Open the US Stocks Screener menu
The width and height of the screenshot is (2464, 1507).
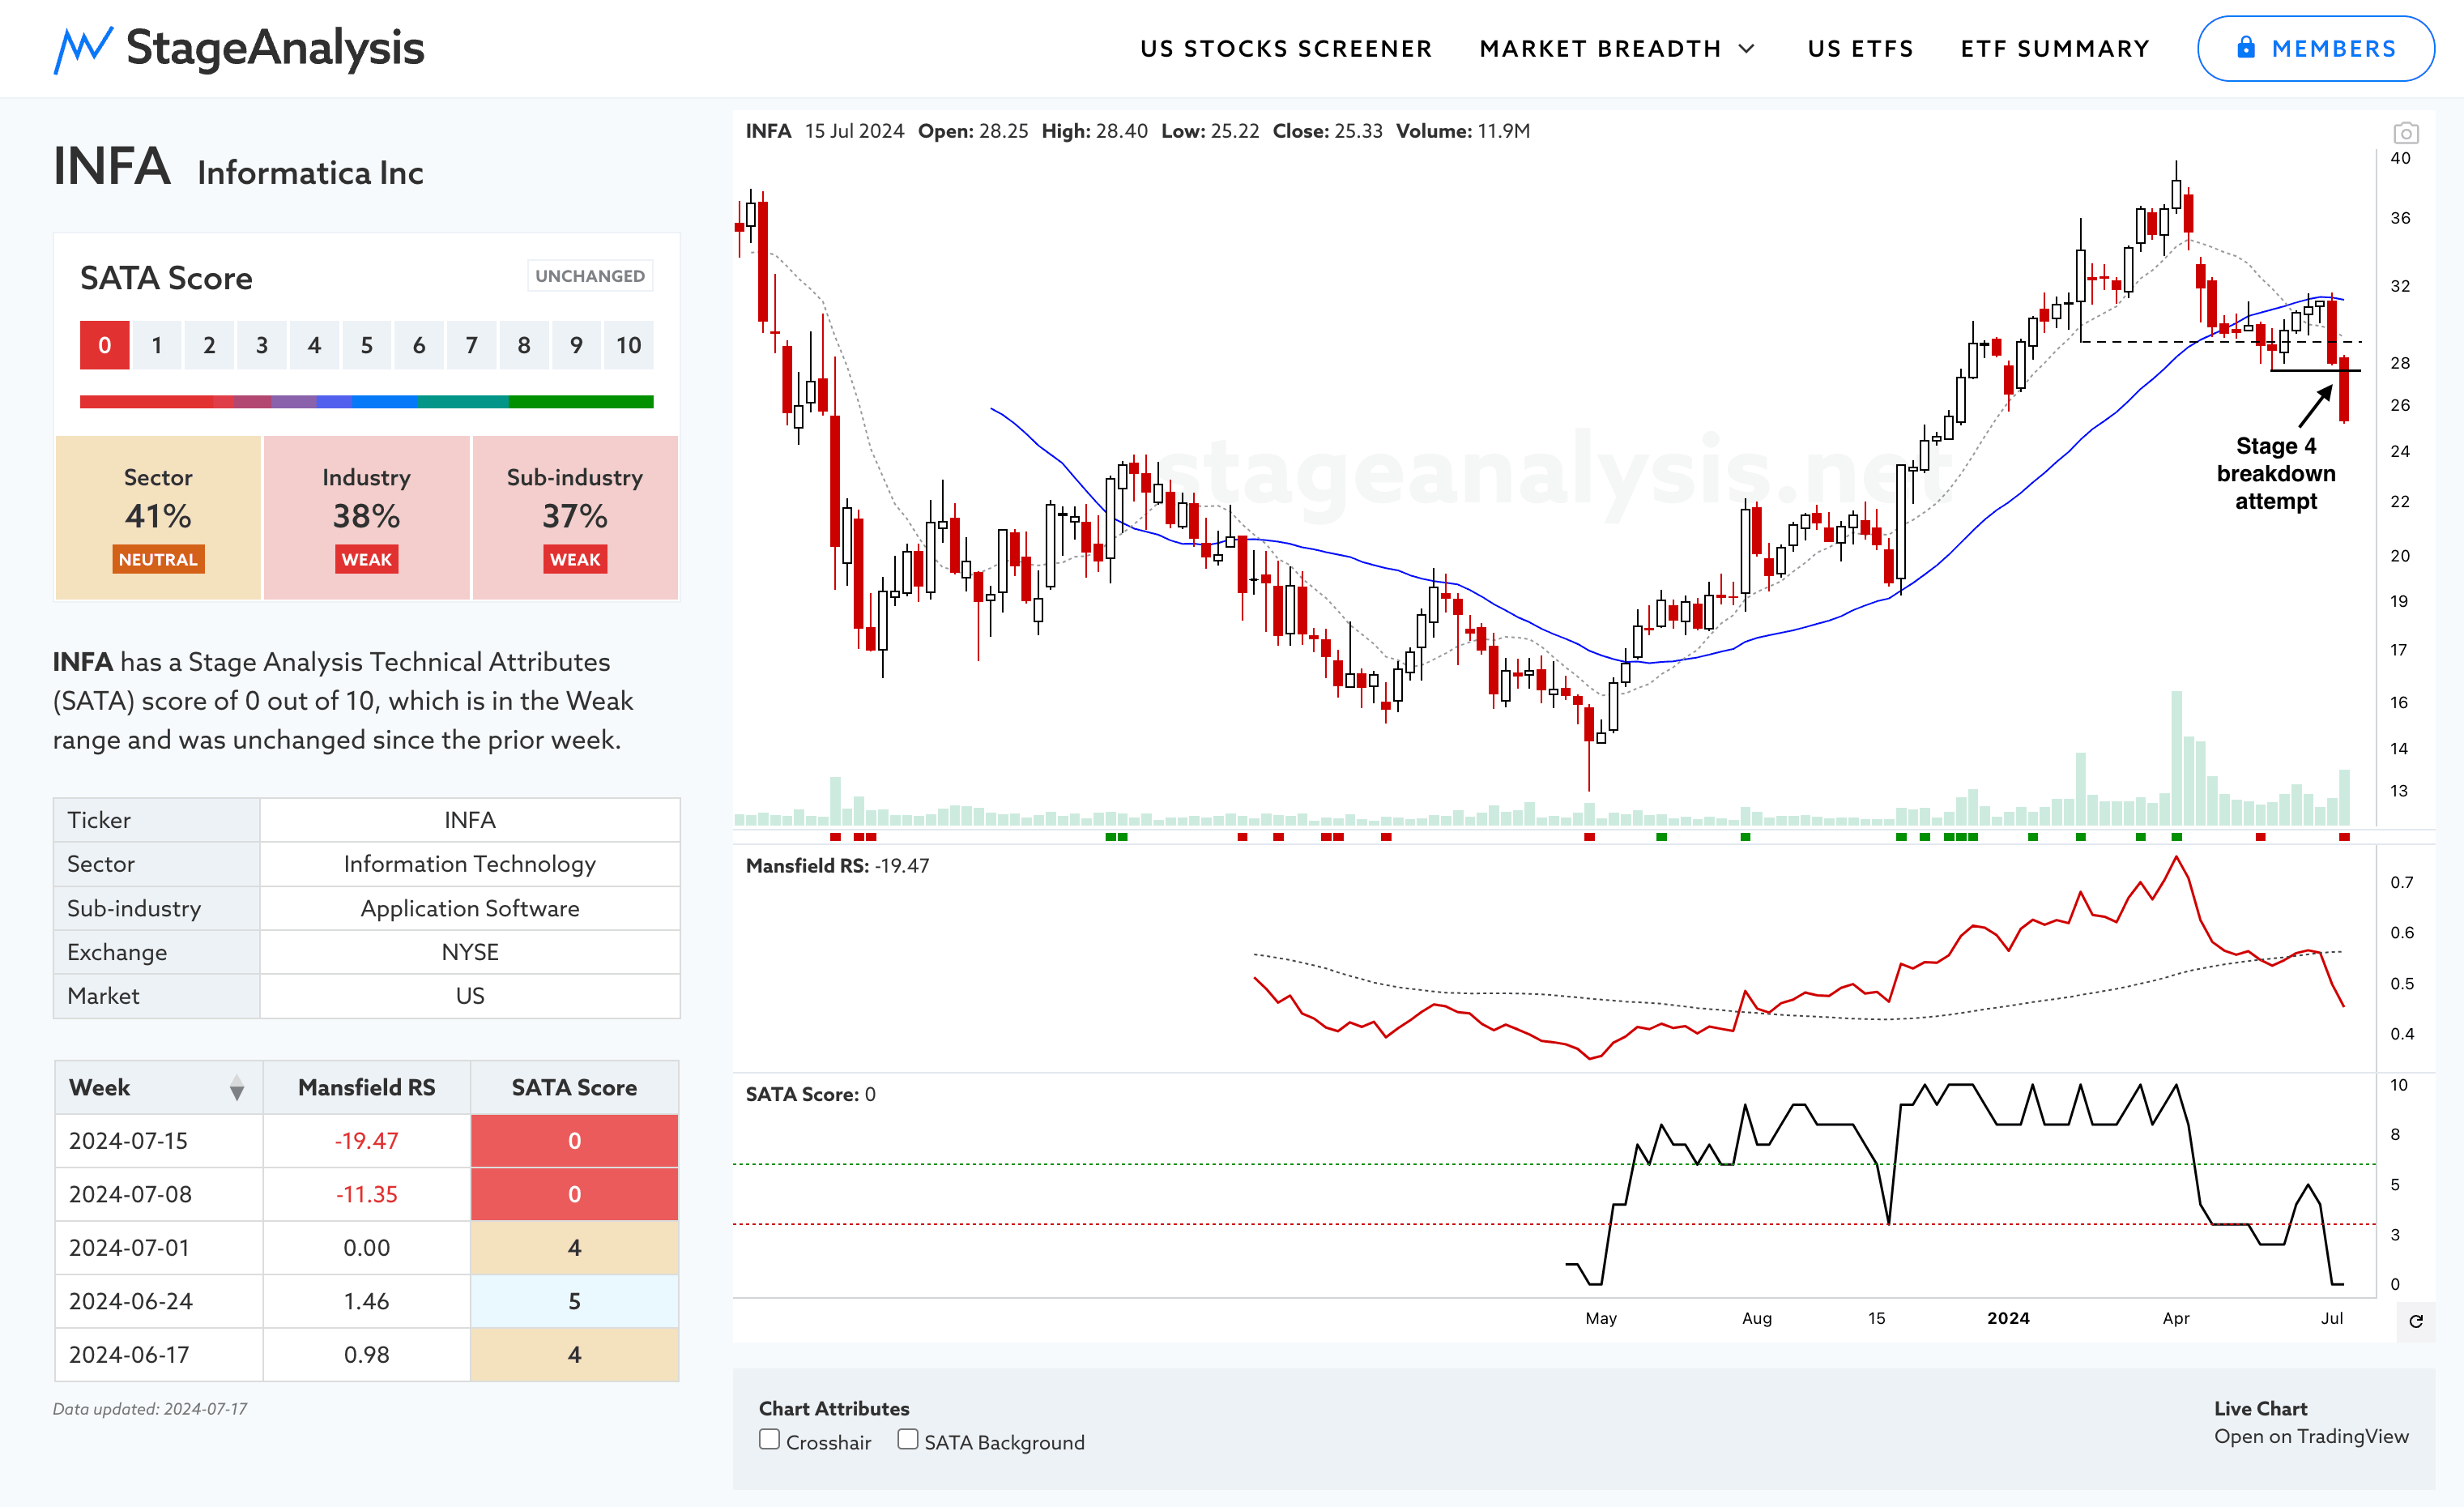point(1286,48)
